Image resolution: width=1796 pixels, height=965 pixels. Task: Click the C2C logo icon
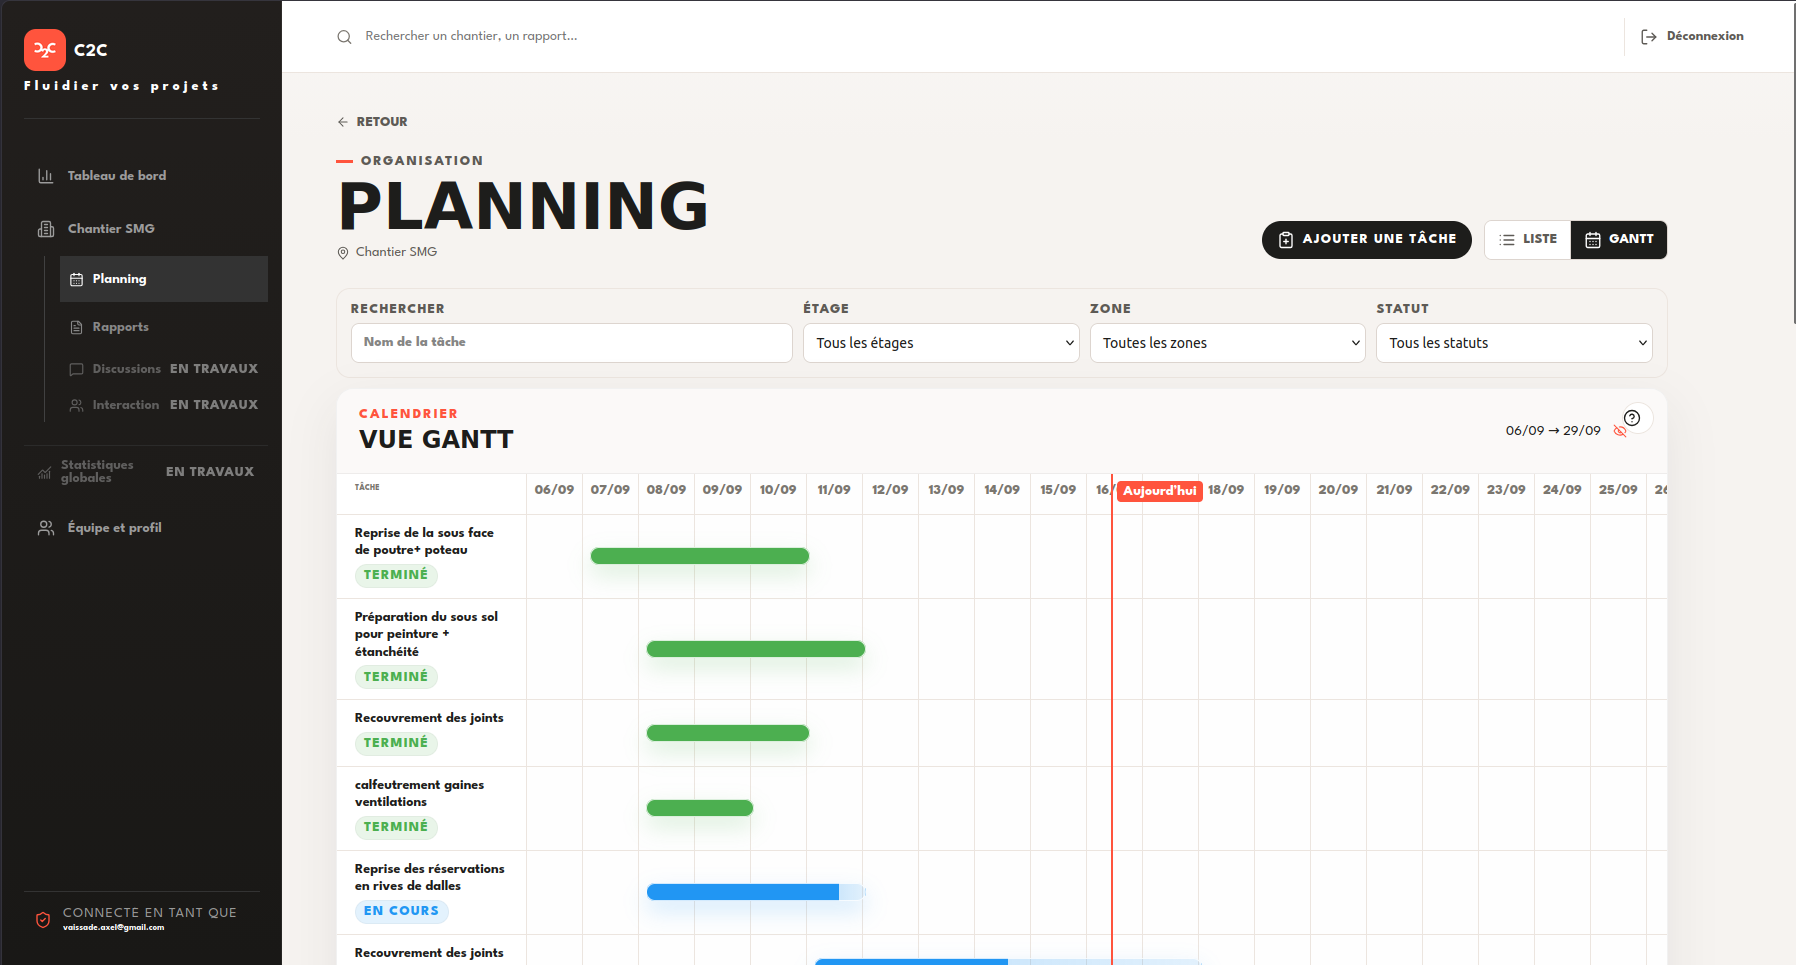click(x=44, y=49)
